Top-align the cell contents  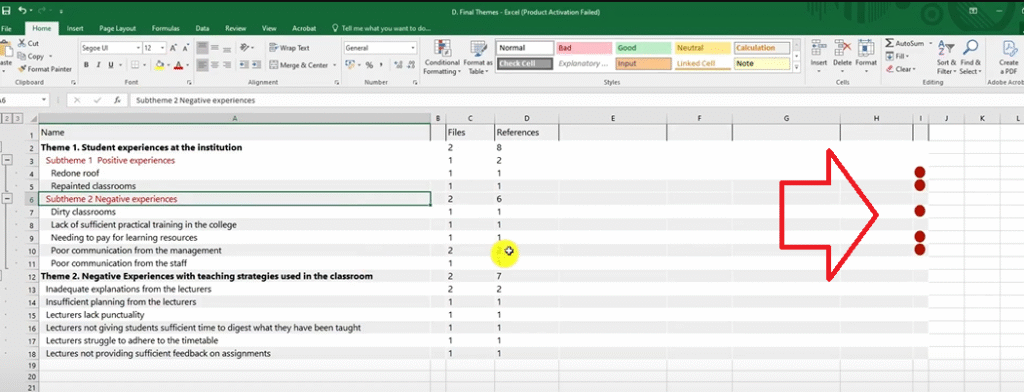coord(202,48)
